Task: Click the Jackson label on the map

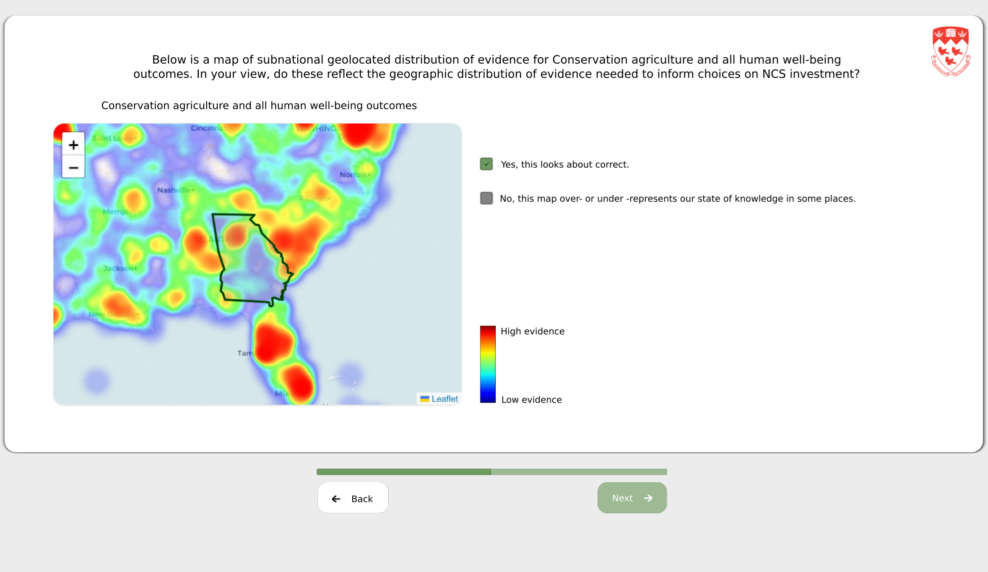Action: point(120,268)
